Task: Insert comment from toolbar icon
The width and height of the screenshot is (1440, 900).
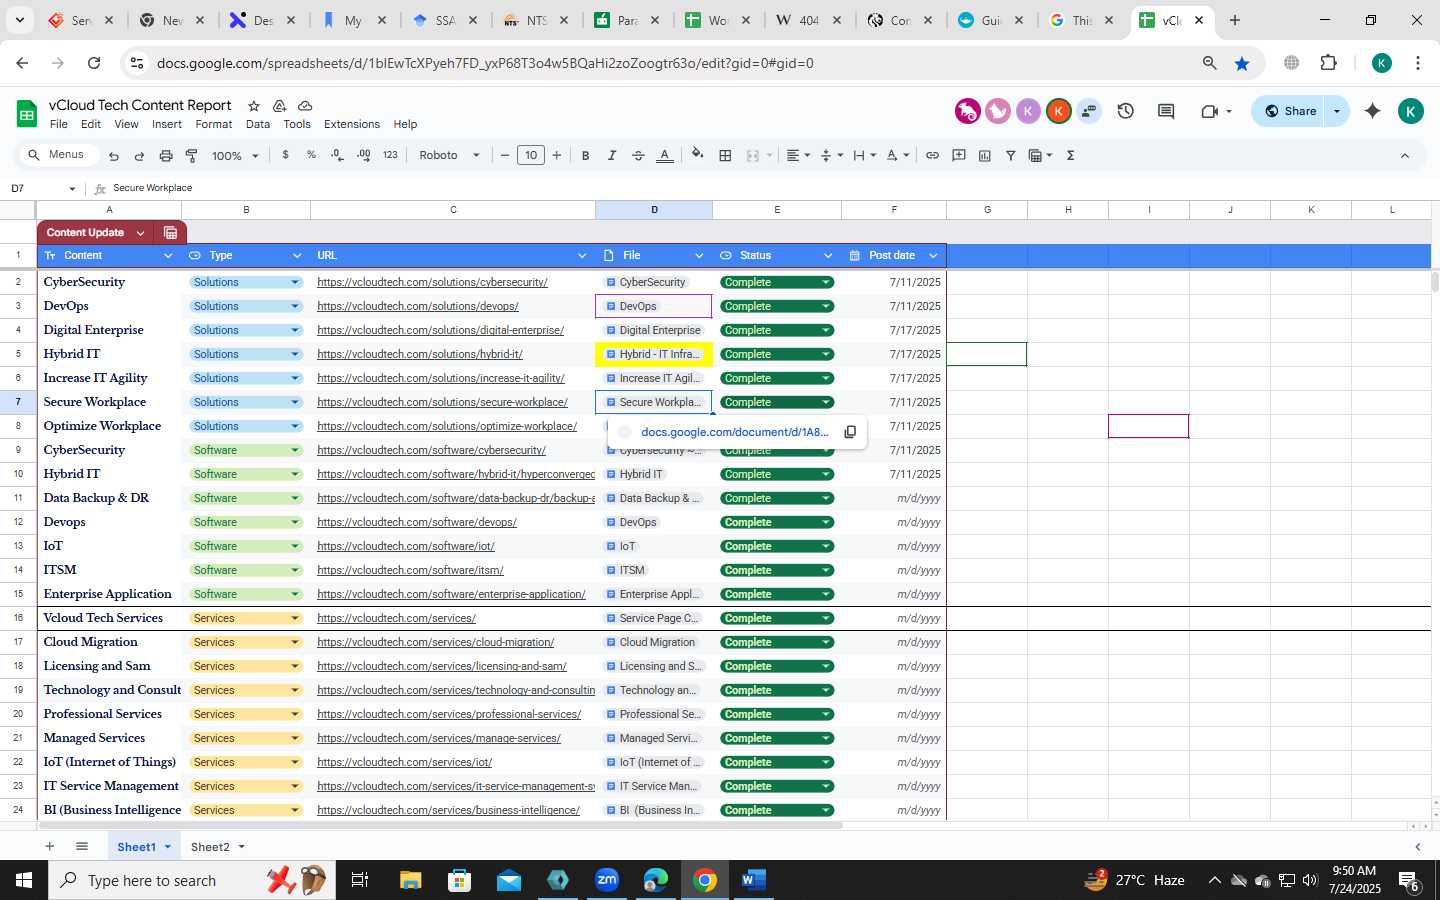Action: point(959,155)
